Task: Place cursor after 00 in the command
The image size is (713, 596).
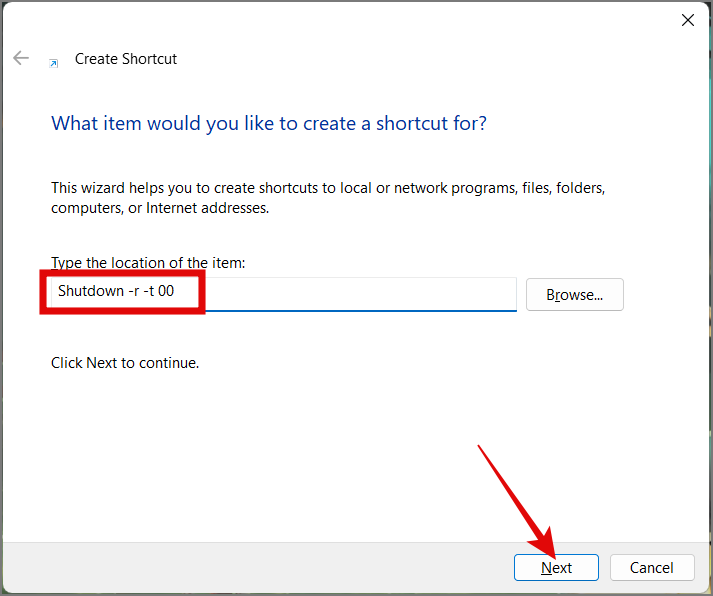Action: tap(177, 293)
